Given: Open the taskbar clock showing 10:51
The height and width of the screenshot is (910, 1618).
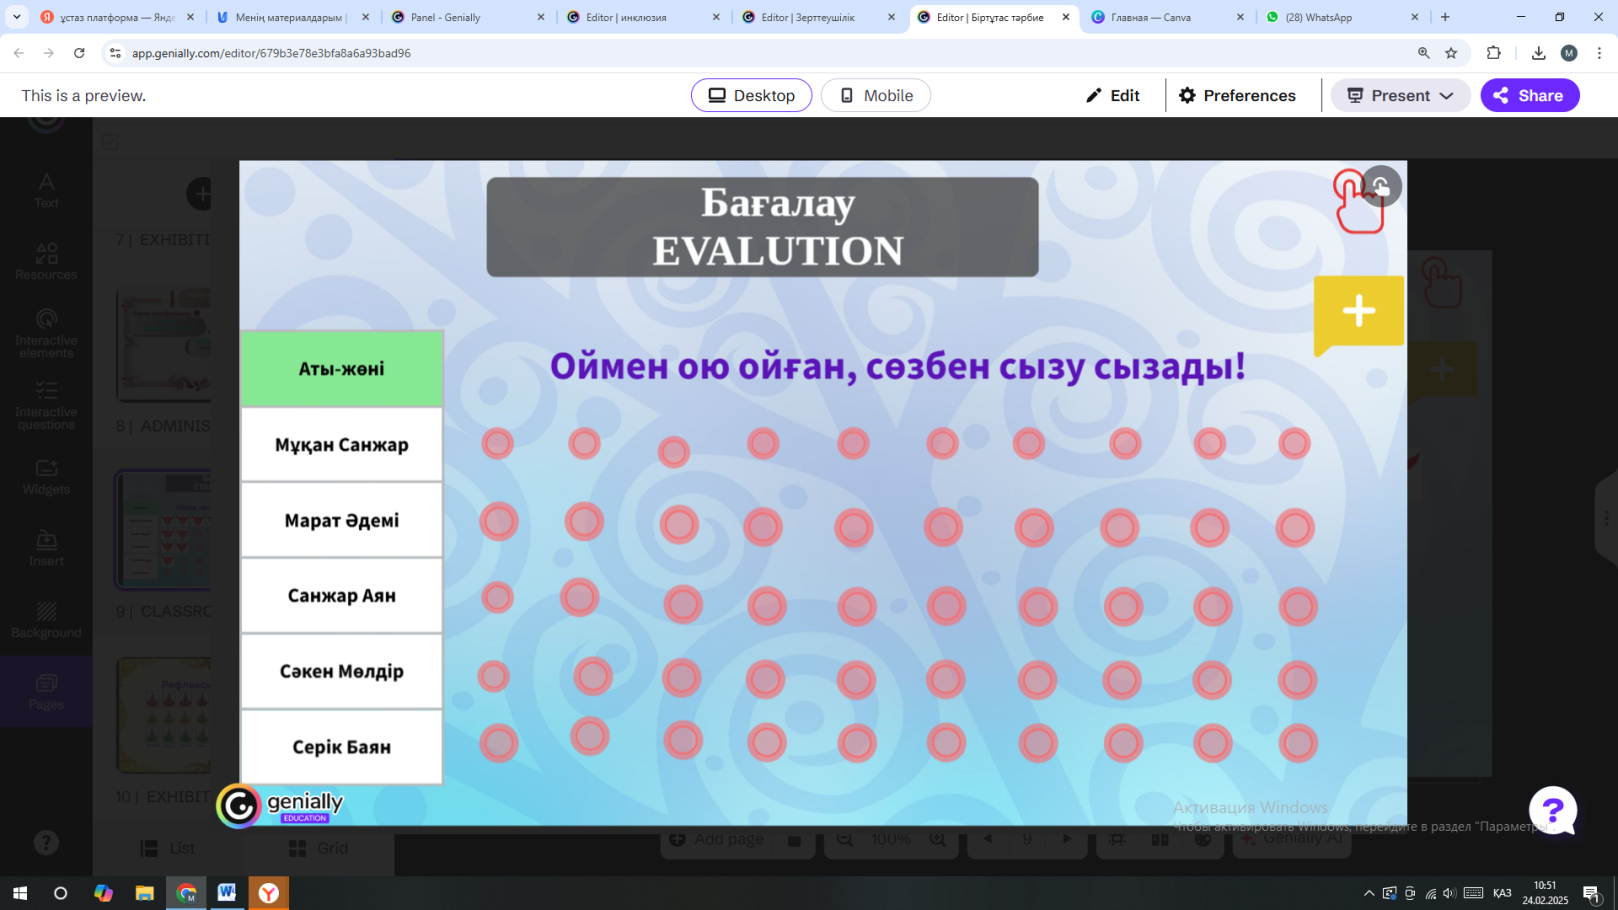Looking at the screenshot, I should pyautogui.click(x=1545, y=893).
